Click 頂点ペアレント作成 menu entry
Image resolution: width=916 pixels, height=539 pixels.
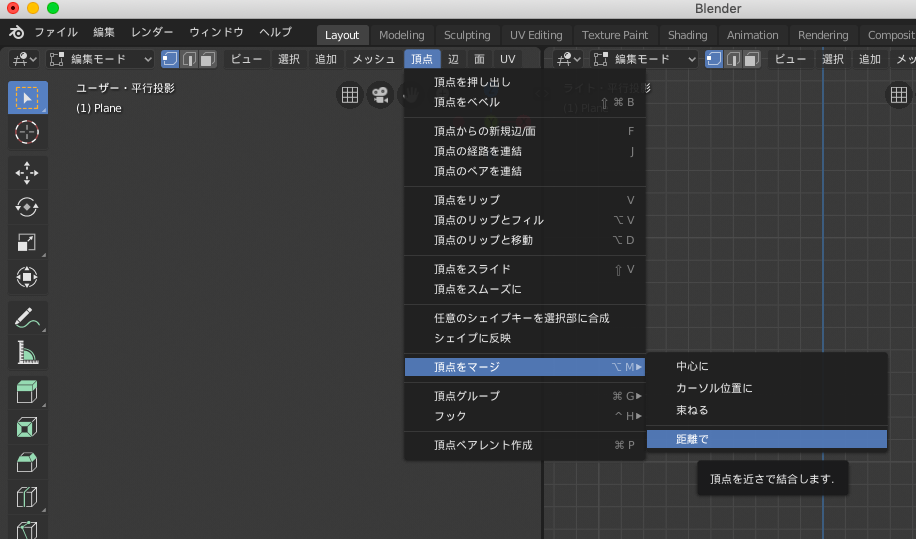(525, 445)
